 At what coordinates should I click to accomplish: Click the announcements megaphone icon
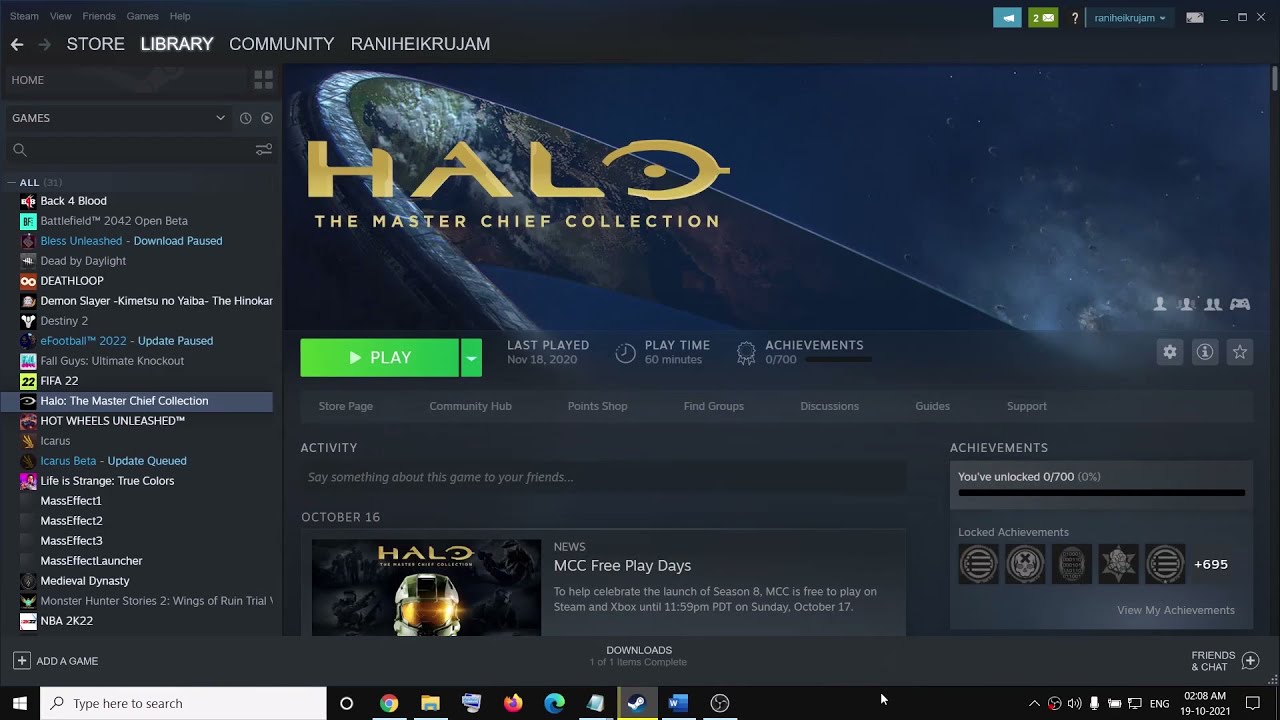pyautogui.click(x=1007, y=18)
